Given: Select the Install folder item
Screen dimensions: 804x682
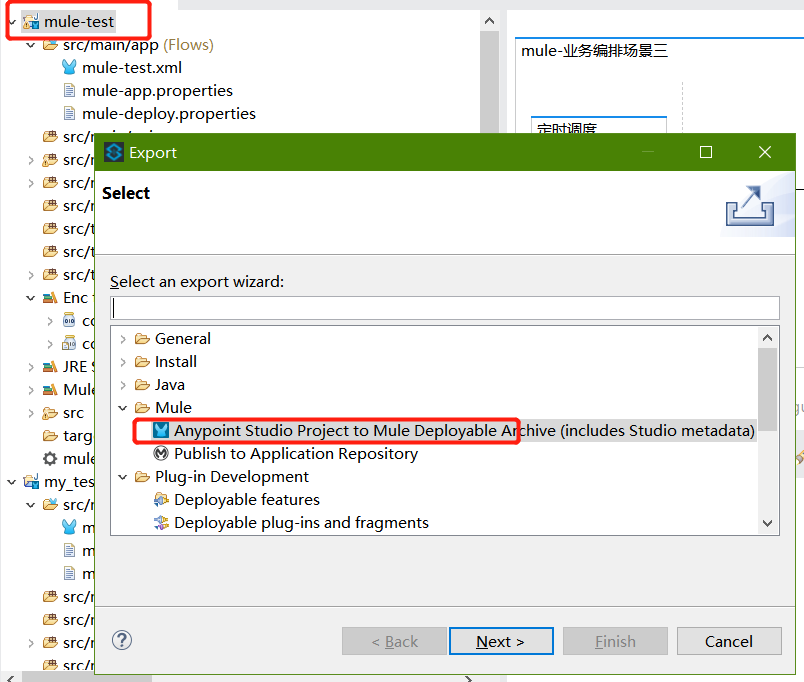Looking at the screenshot, I should (x=175, y=362).
